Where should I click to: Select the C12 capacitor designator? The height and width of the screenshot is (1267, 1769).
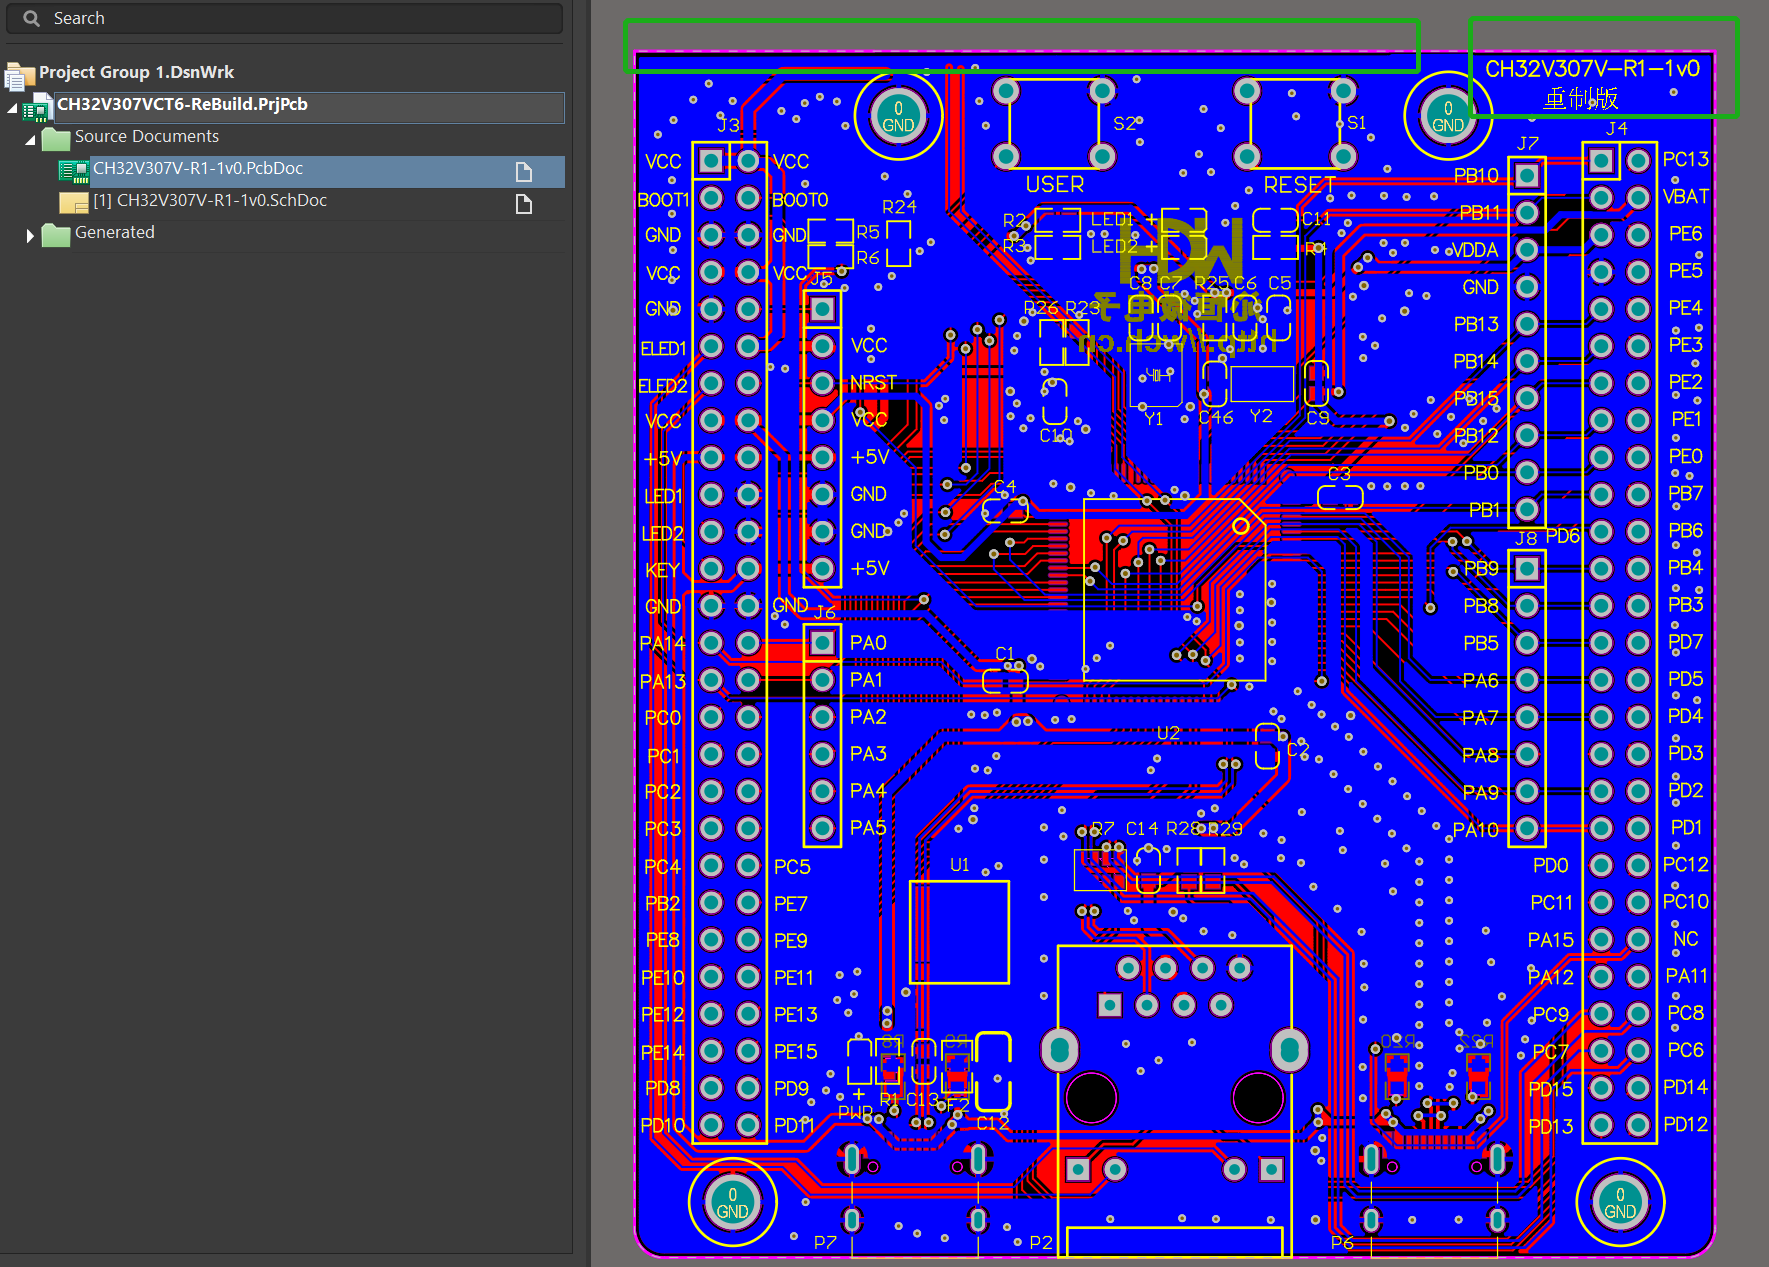993,1124
